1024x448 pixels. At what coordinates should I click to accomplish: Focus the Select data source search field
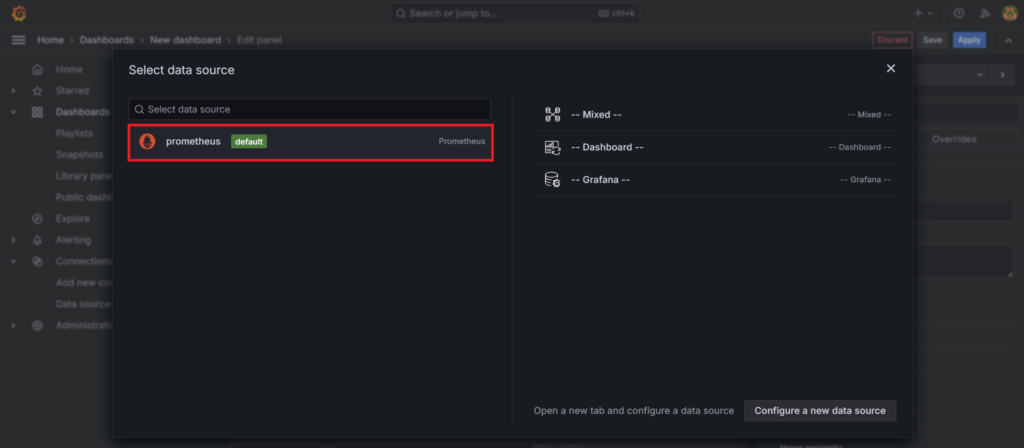tap(309, 109)
